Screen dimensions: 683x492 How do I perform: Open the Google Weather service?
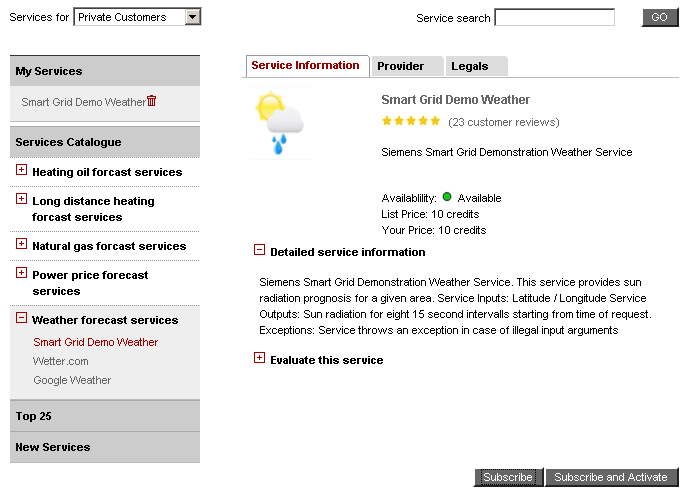point(72,381)
